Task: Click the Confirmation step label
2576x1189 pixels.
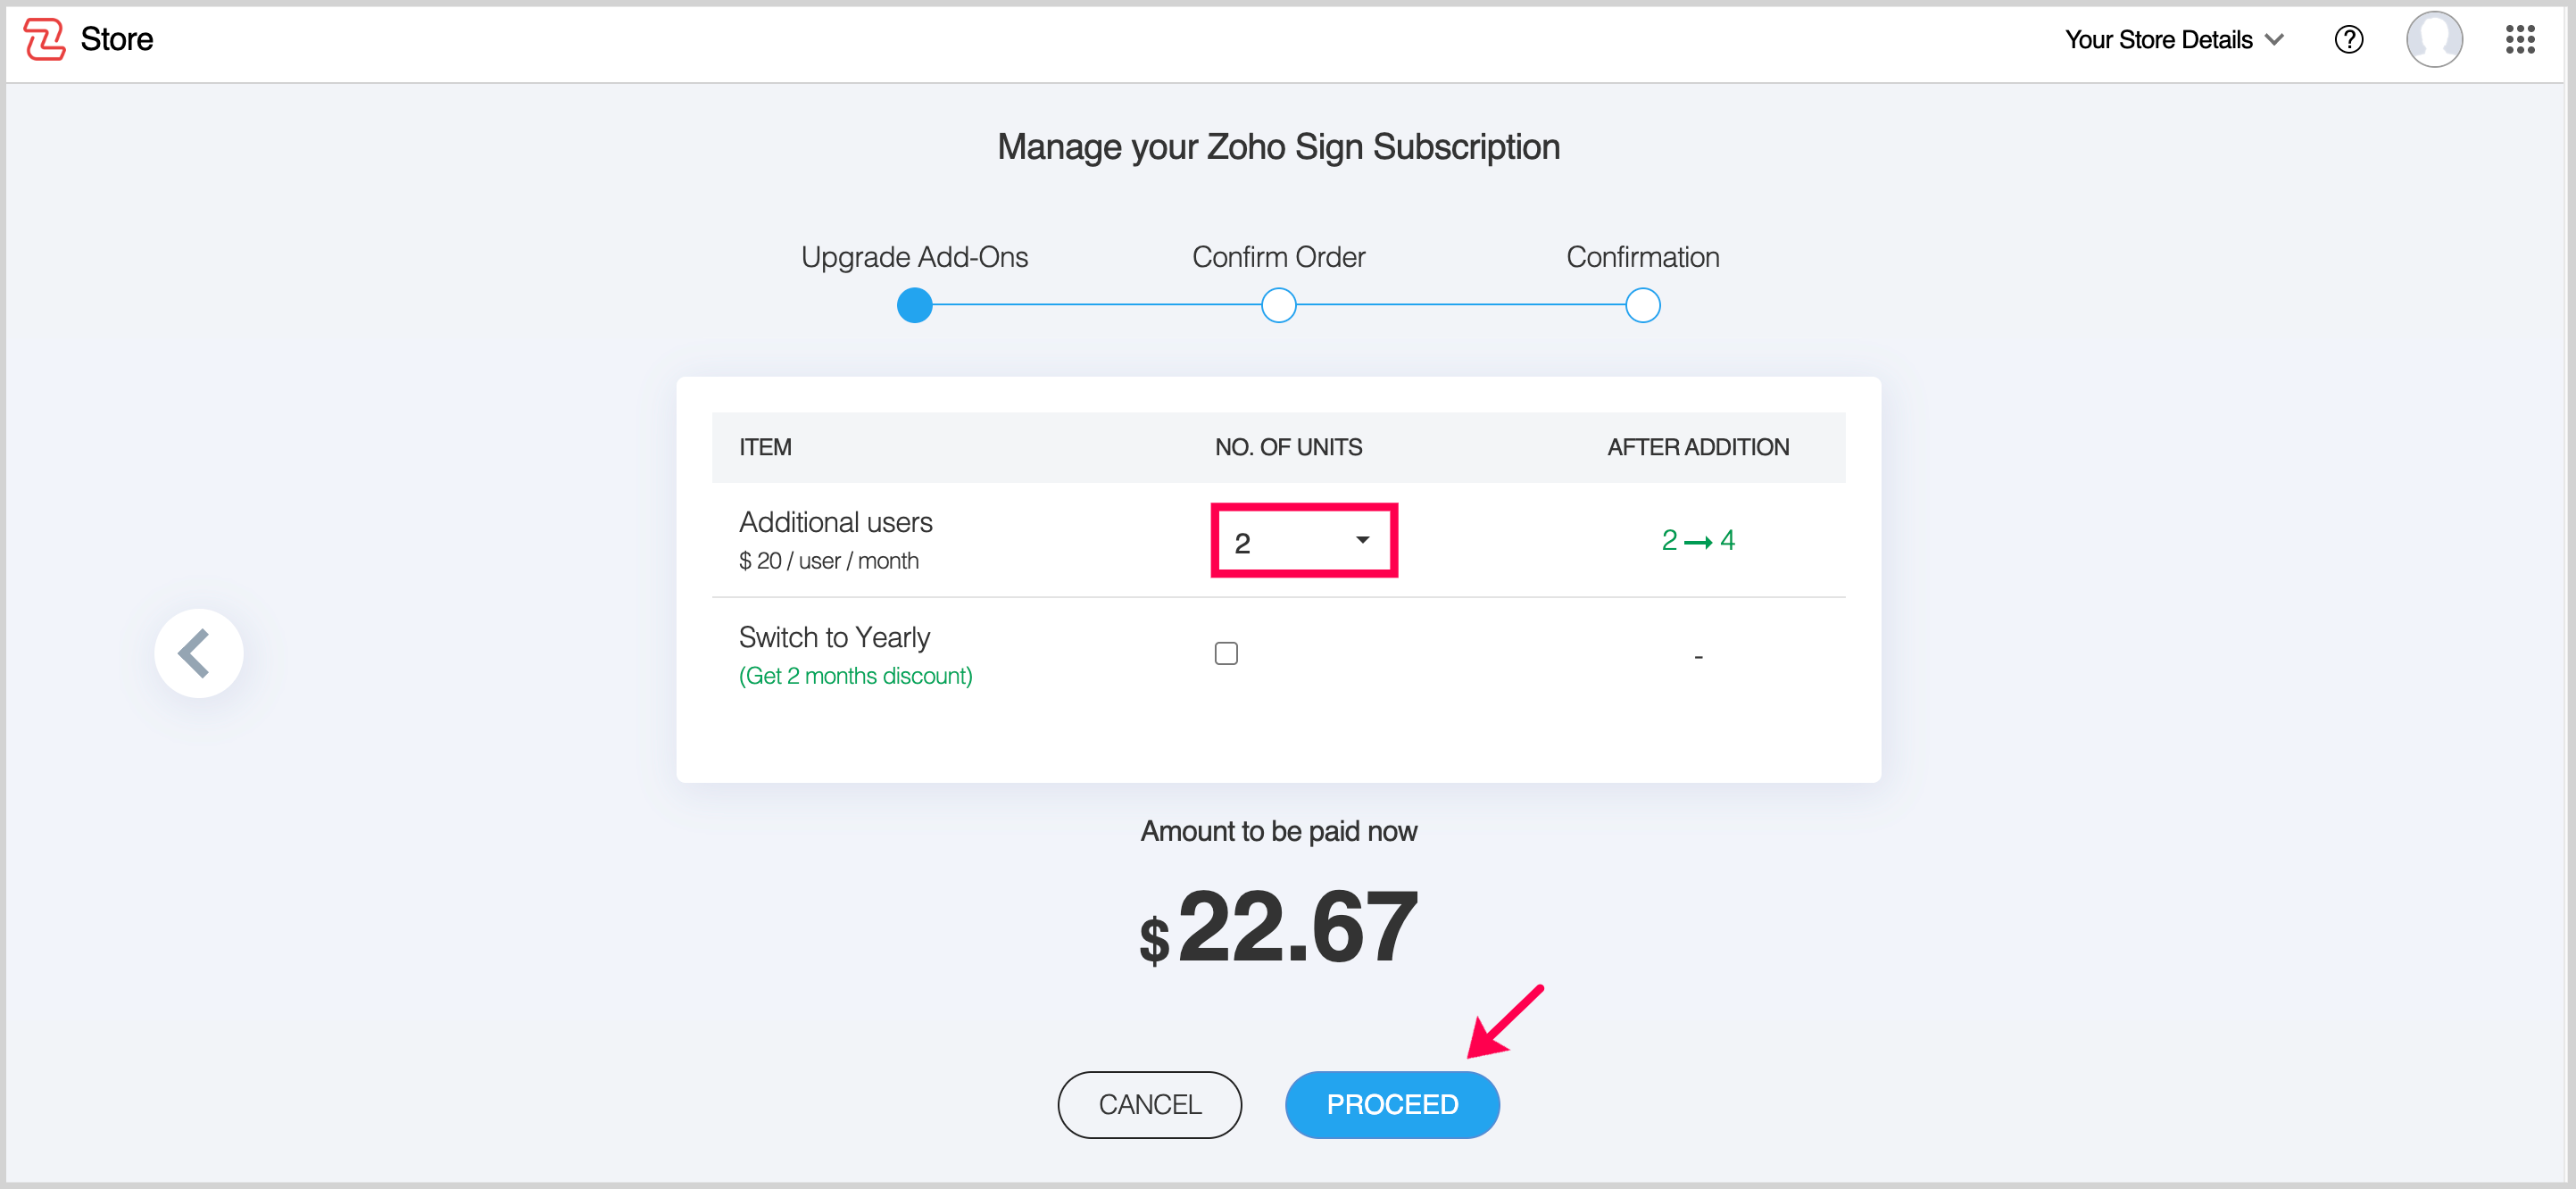Action: point(1642,257)
